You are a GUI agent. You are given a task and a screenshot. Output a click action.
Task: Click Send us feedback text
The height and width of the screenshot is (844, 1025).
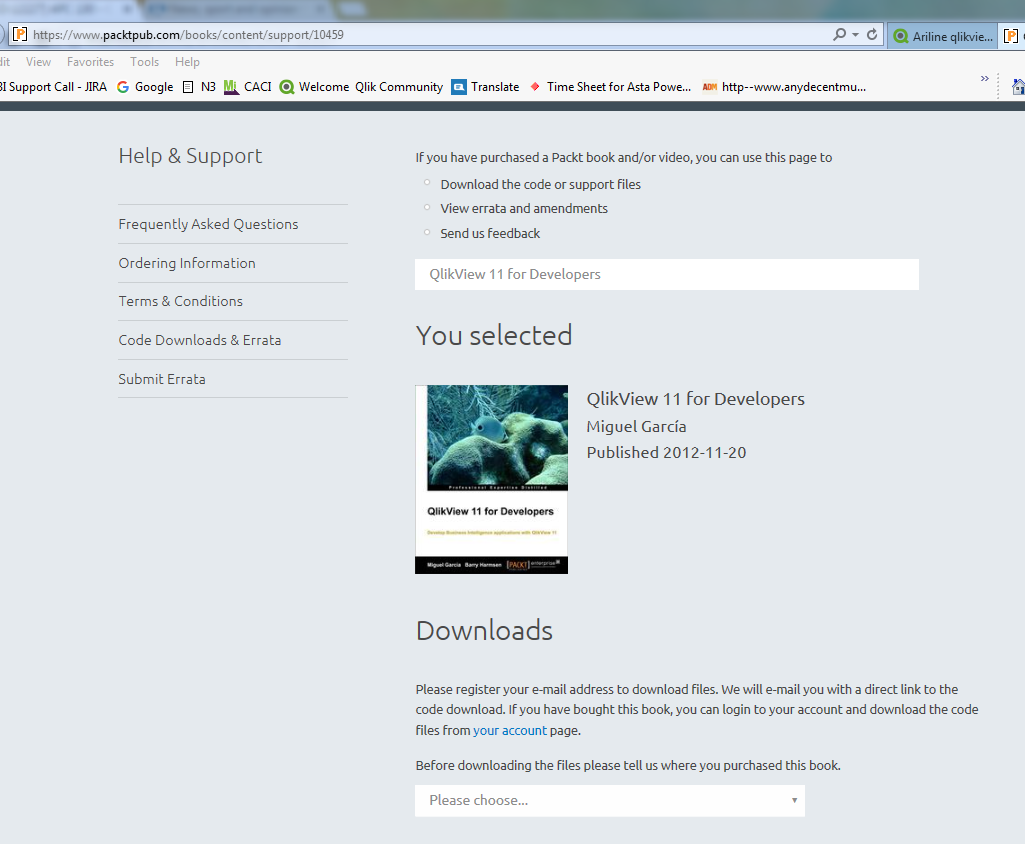490,233
